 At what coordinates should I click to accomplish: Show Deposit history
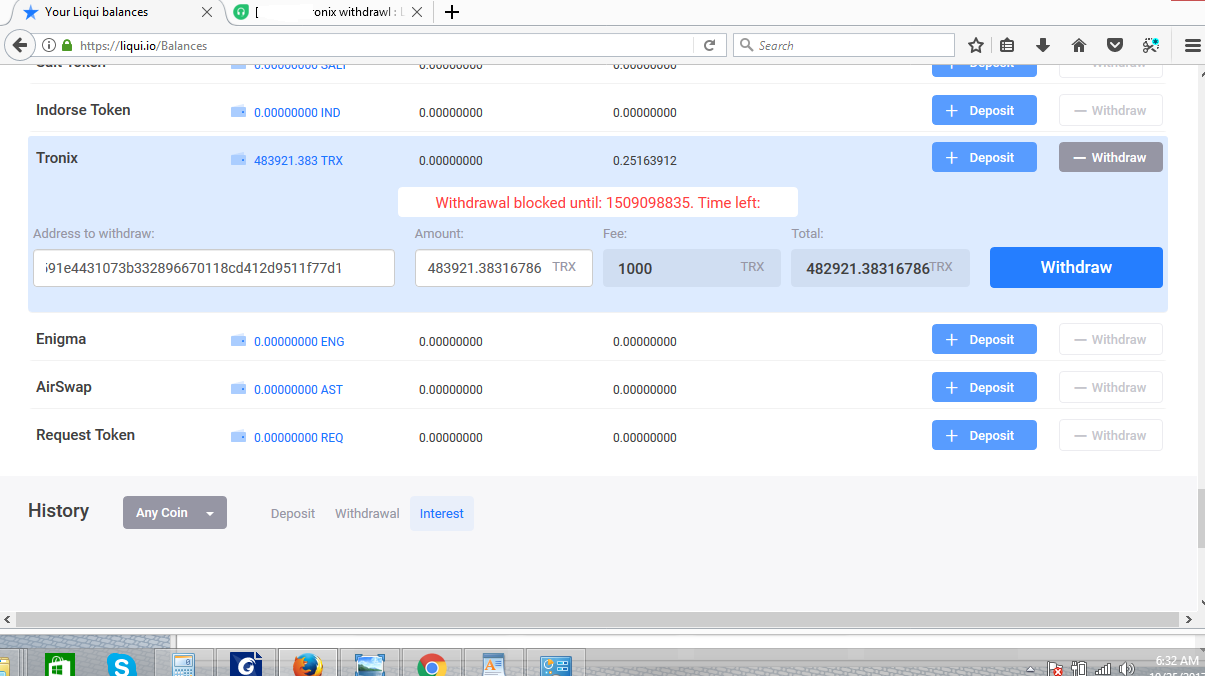(293, 513)
